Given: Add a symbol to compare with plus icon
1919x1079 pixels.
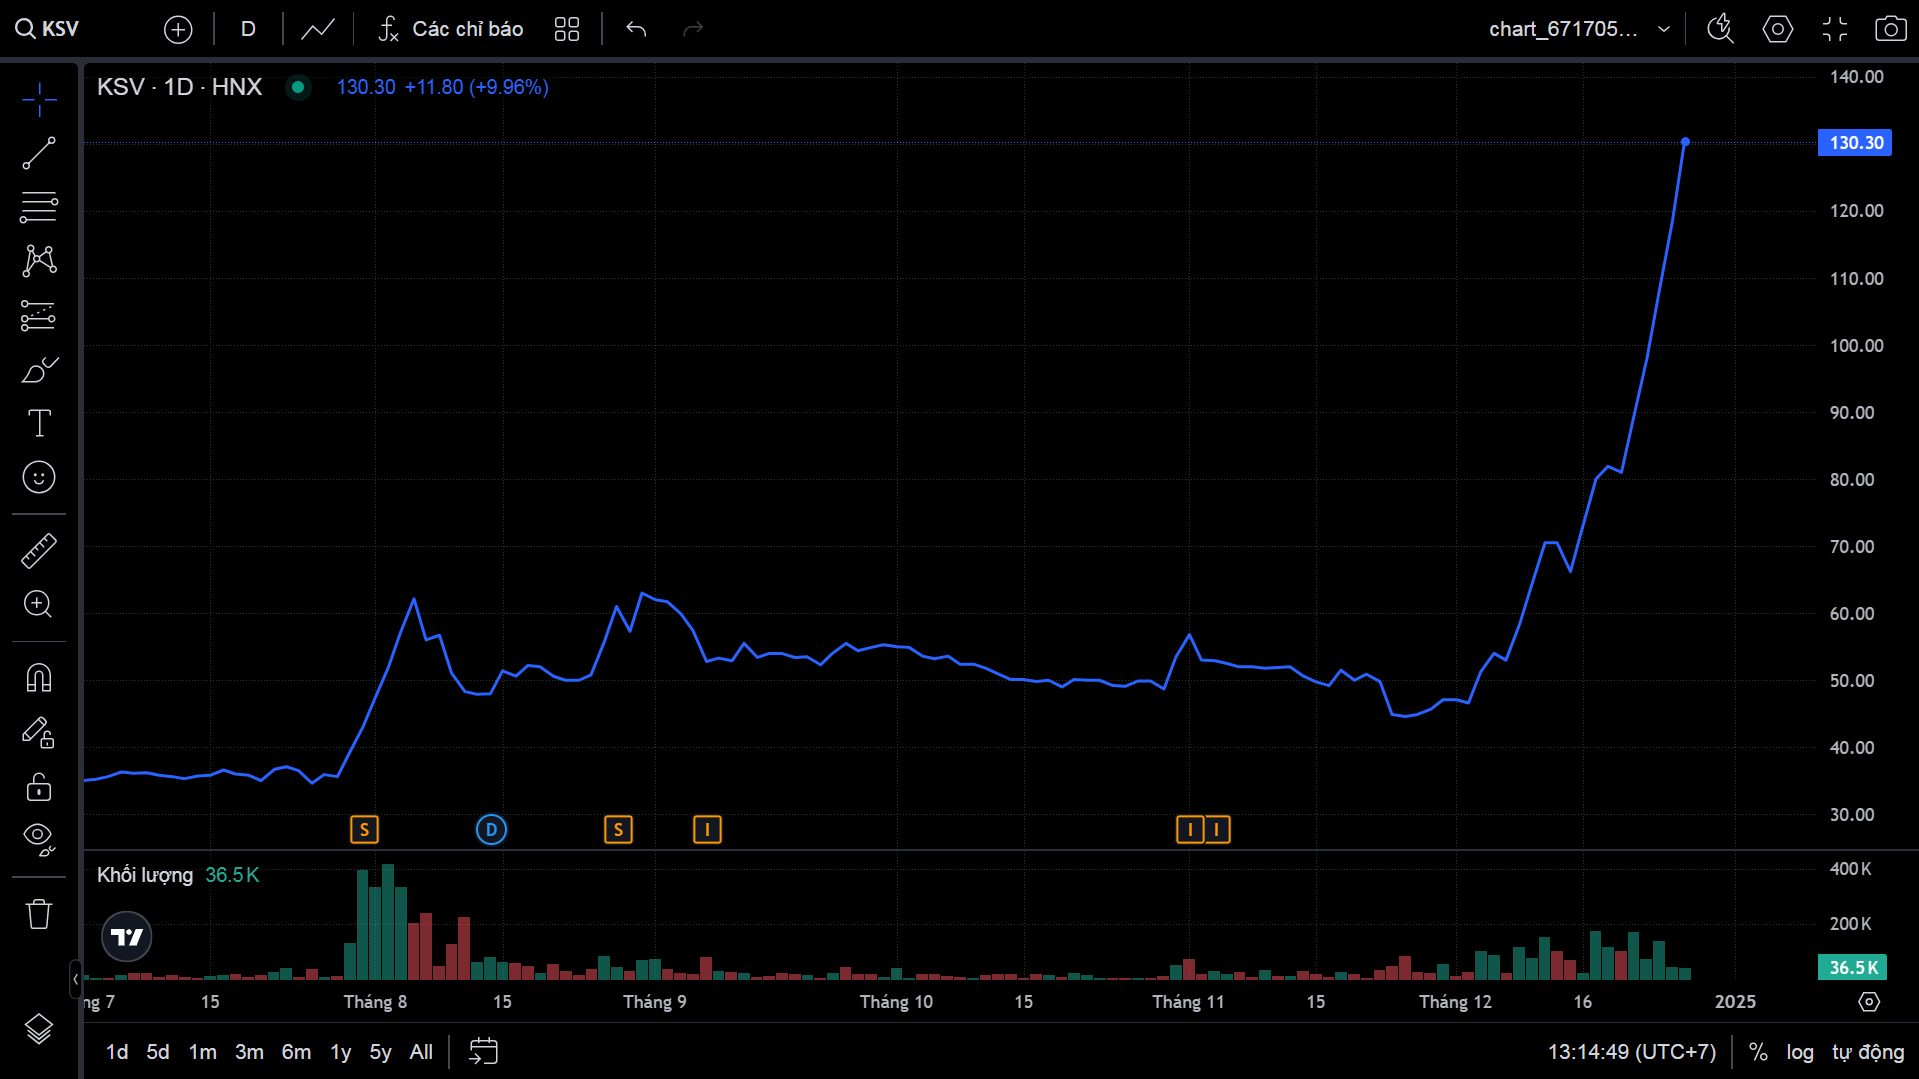Looking at the screenshot, I should 178,29.
